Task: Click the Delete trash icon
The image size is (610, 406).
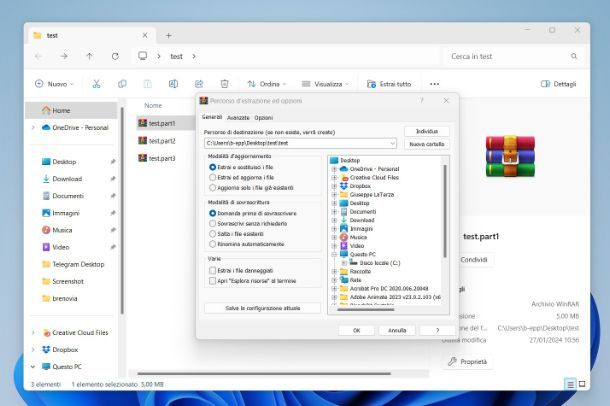Action: [x=224, y=84]
